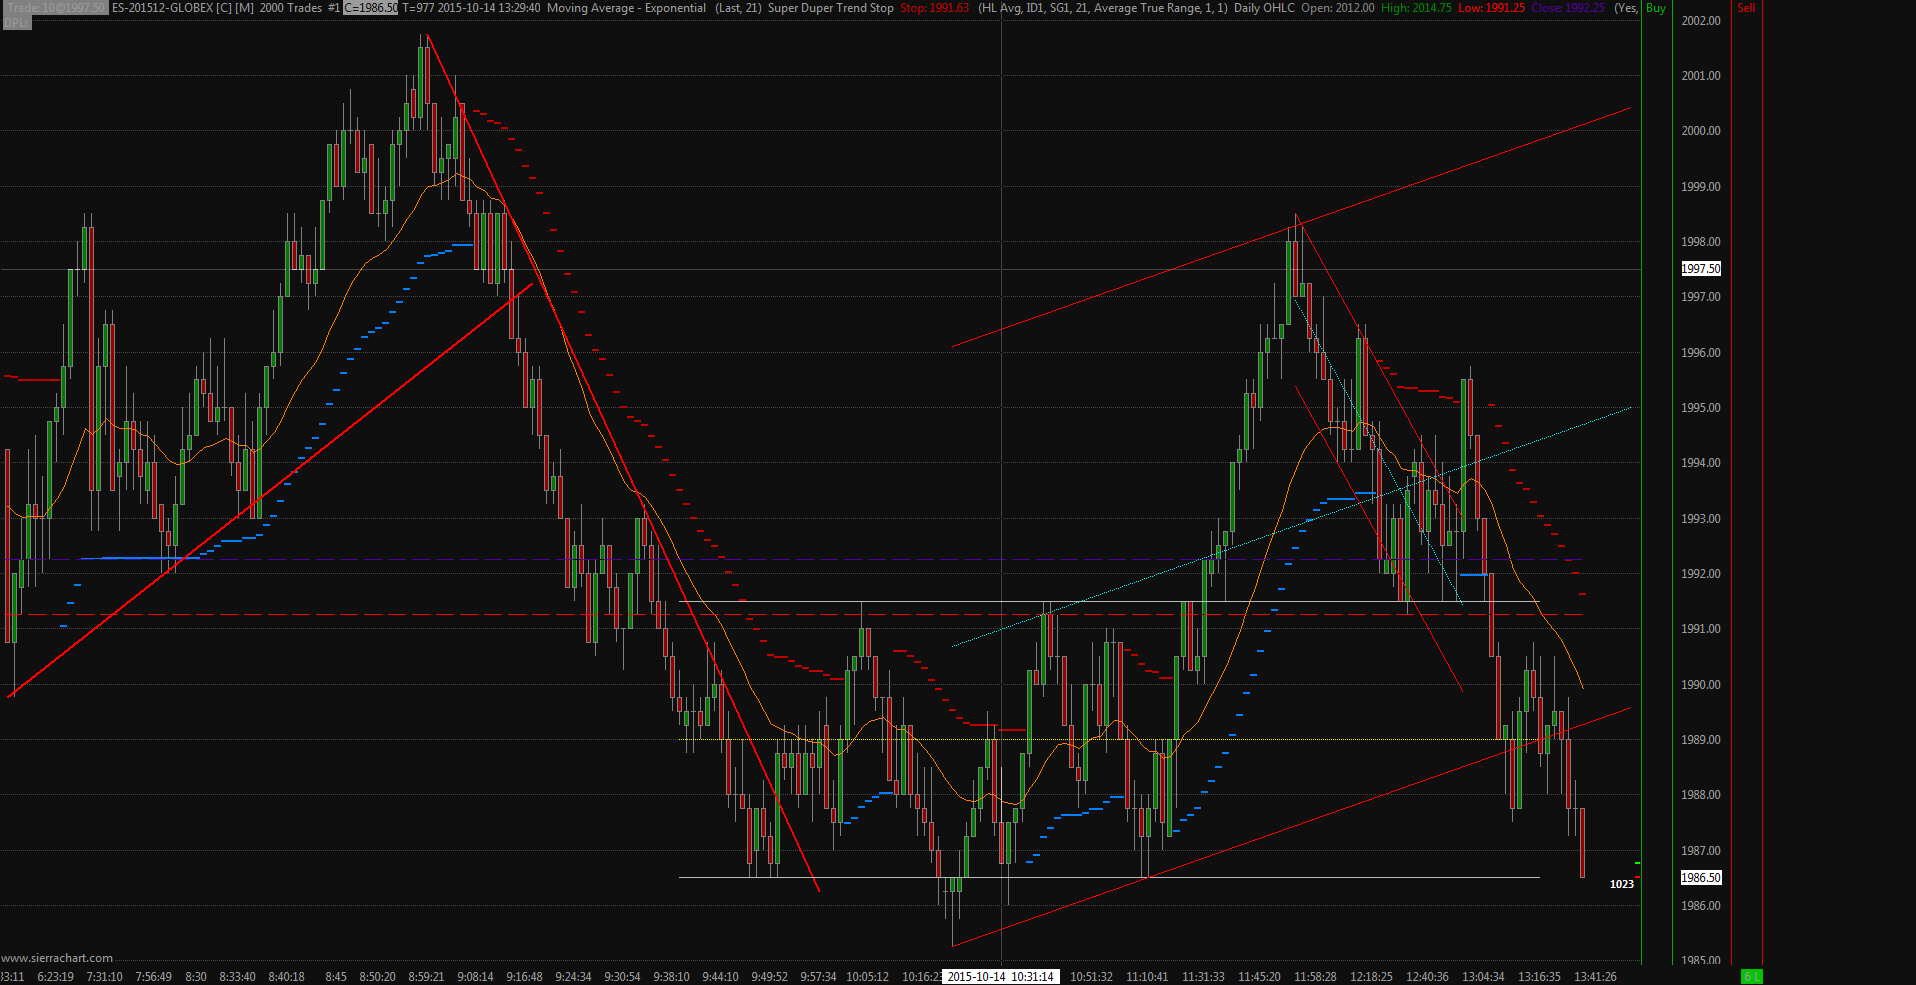Click the Stop: 1991.63 value

935,8
